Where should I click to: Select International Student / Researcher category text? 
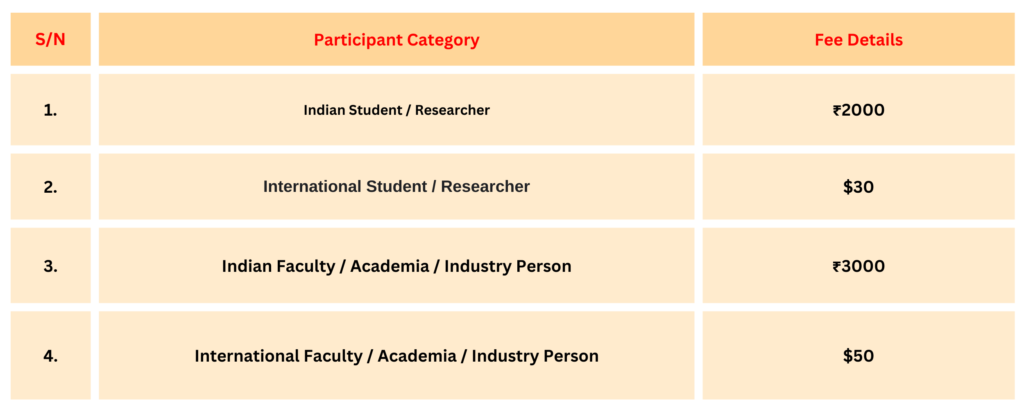coord(396,186)
